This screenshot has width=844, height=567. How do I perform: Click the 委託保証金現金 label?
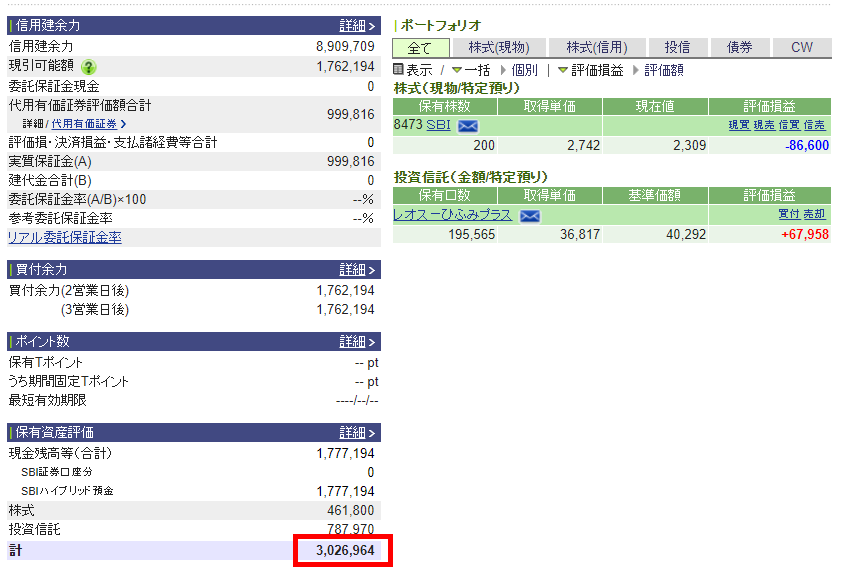click(x=54, y=86)
